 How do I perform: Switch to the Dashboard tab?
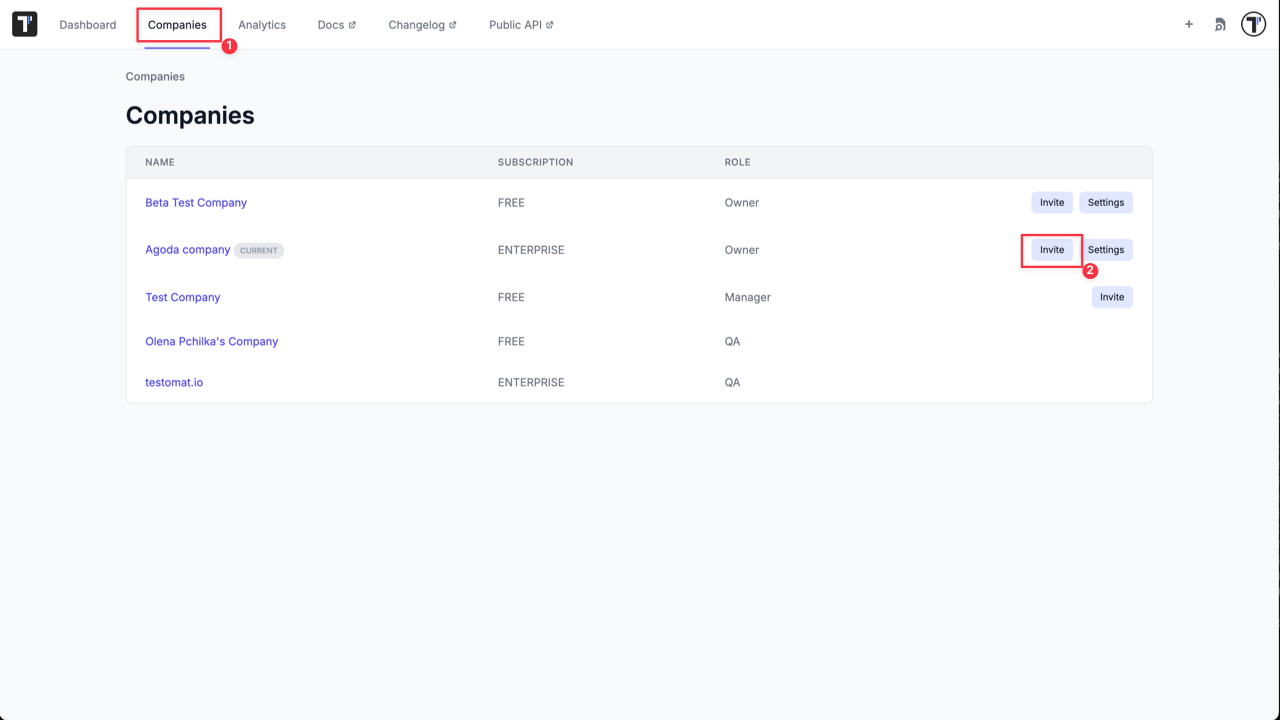(87, 24)
